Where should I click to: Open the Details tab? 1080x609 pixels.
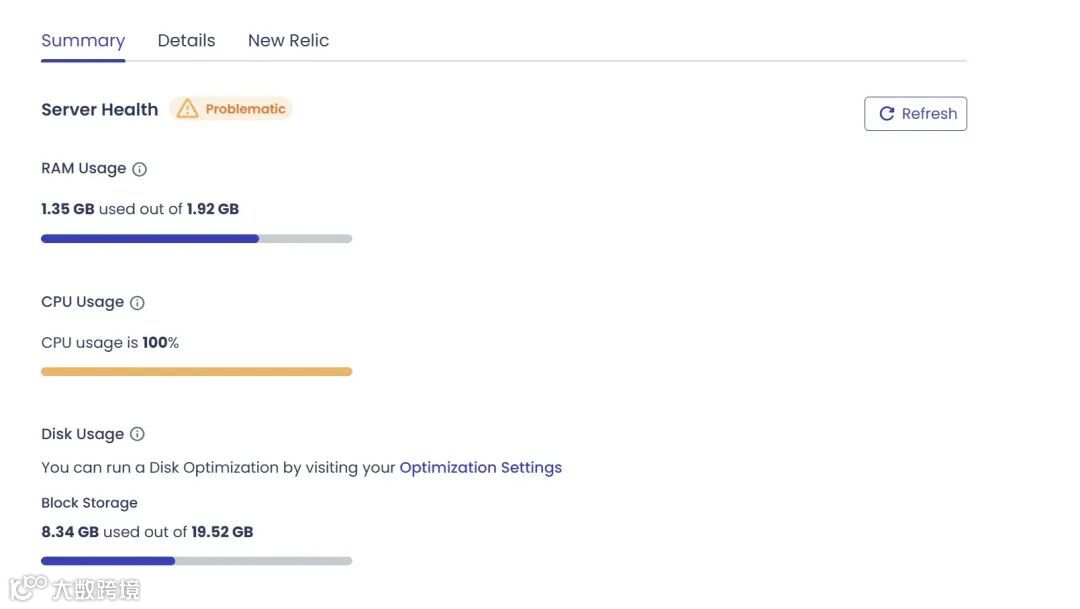[186, 41]
